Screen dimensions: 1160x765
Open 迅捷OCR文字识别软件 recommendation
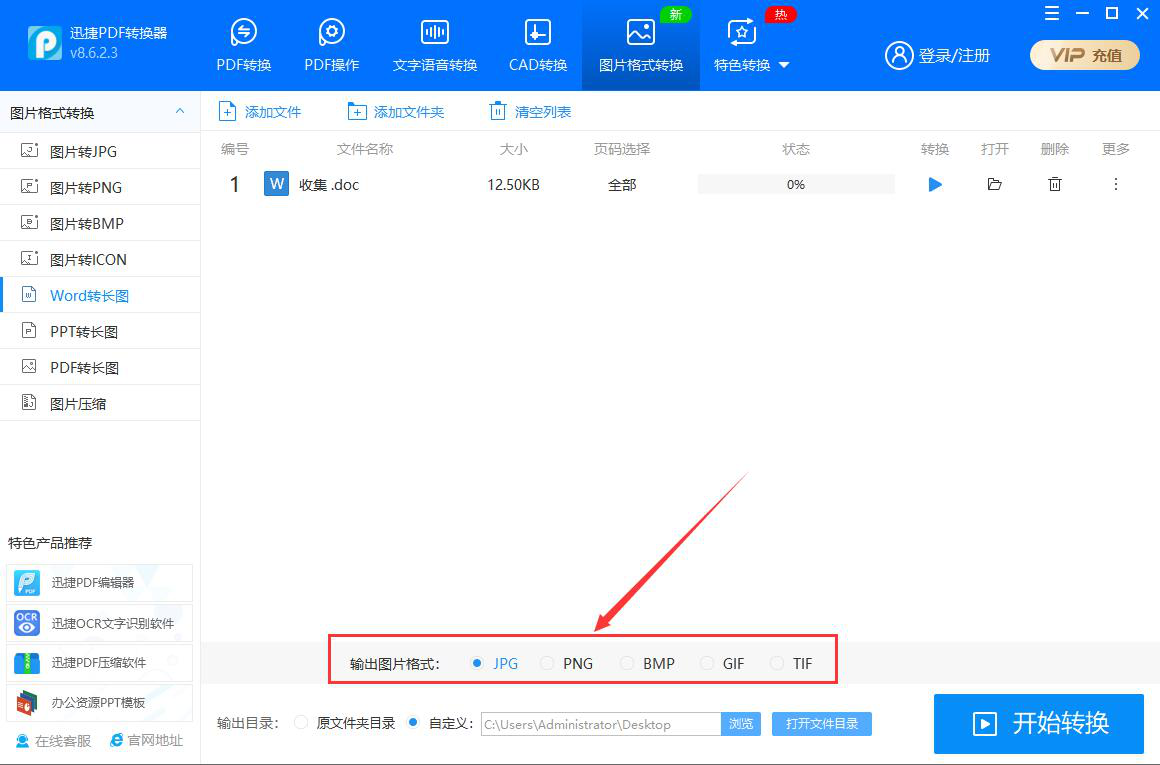point(99,623)
